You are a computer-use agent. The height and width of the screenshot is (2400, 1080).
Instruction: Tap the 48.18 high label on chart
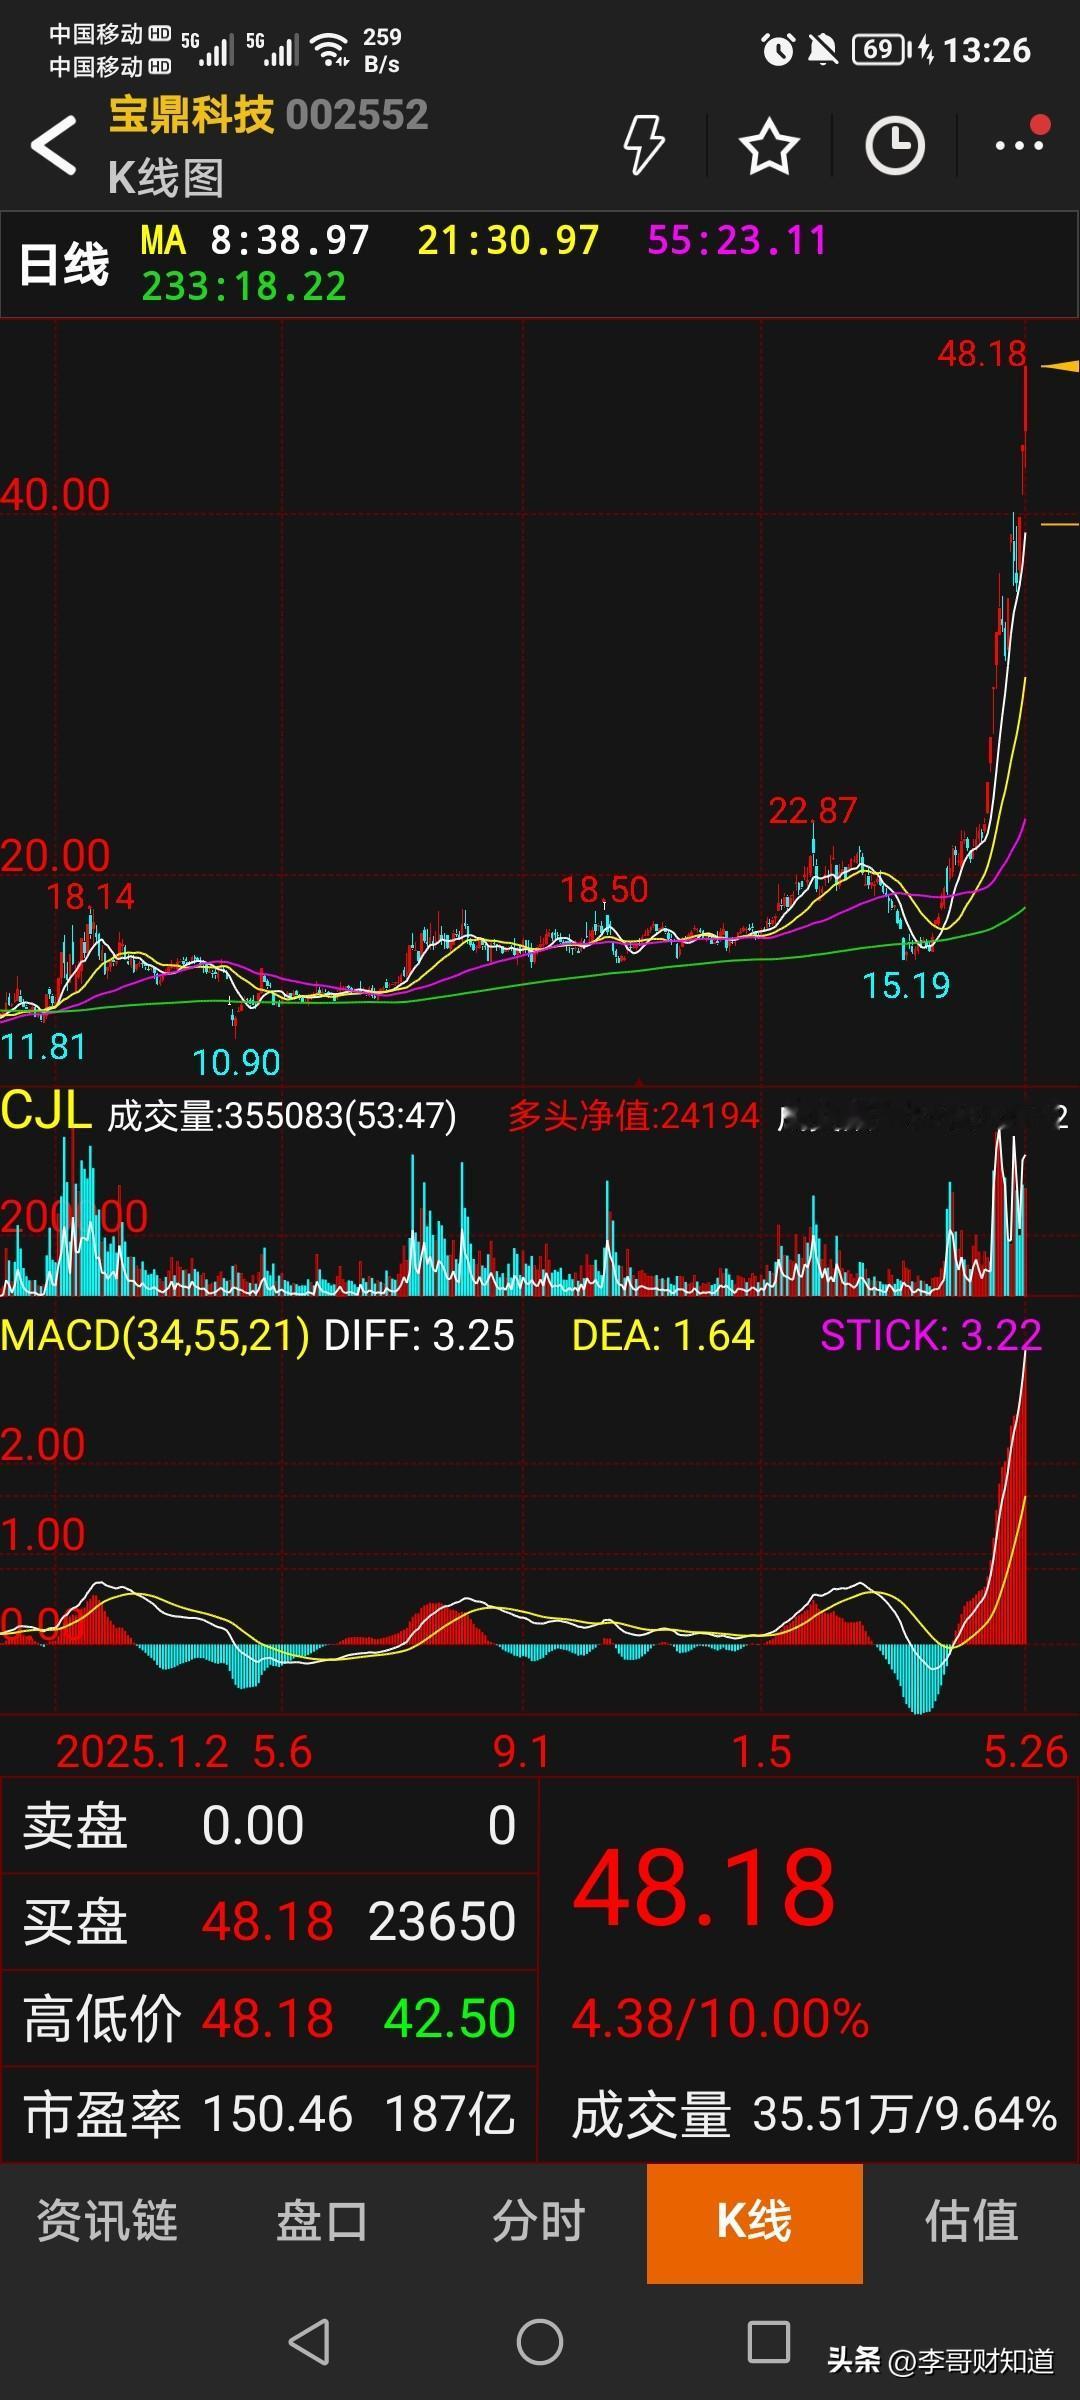[981, 353]
